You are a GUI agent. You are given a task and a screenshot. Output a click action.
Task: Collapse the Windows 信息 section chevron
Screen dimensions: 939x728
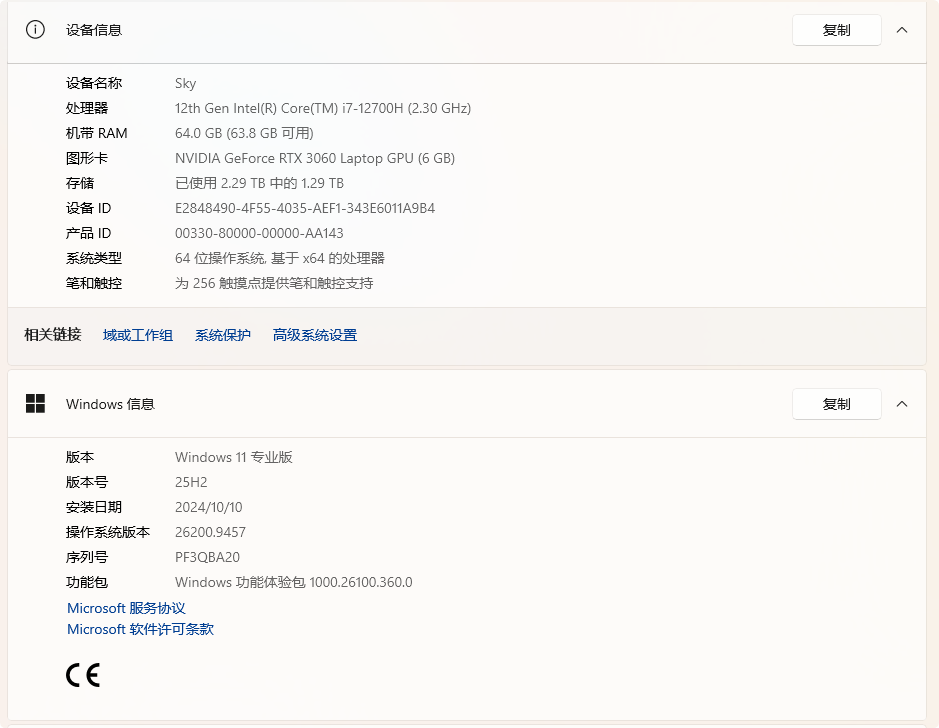point(901,404)
